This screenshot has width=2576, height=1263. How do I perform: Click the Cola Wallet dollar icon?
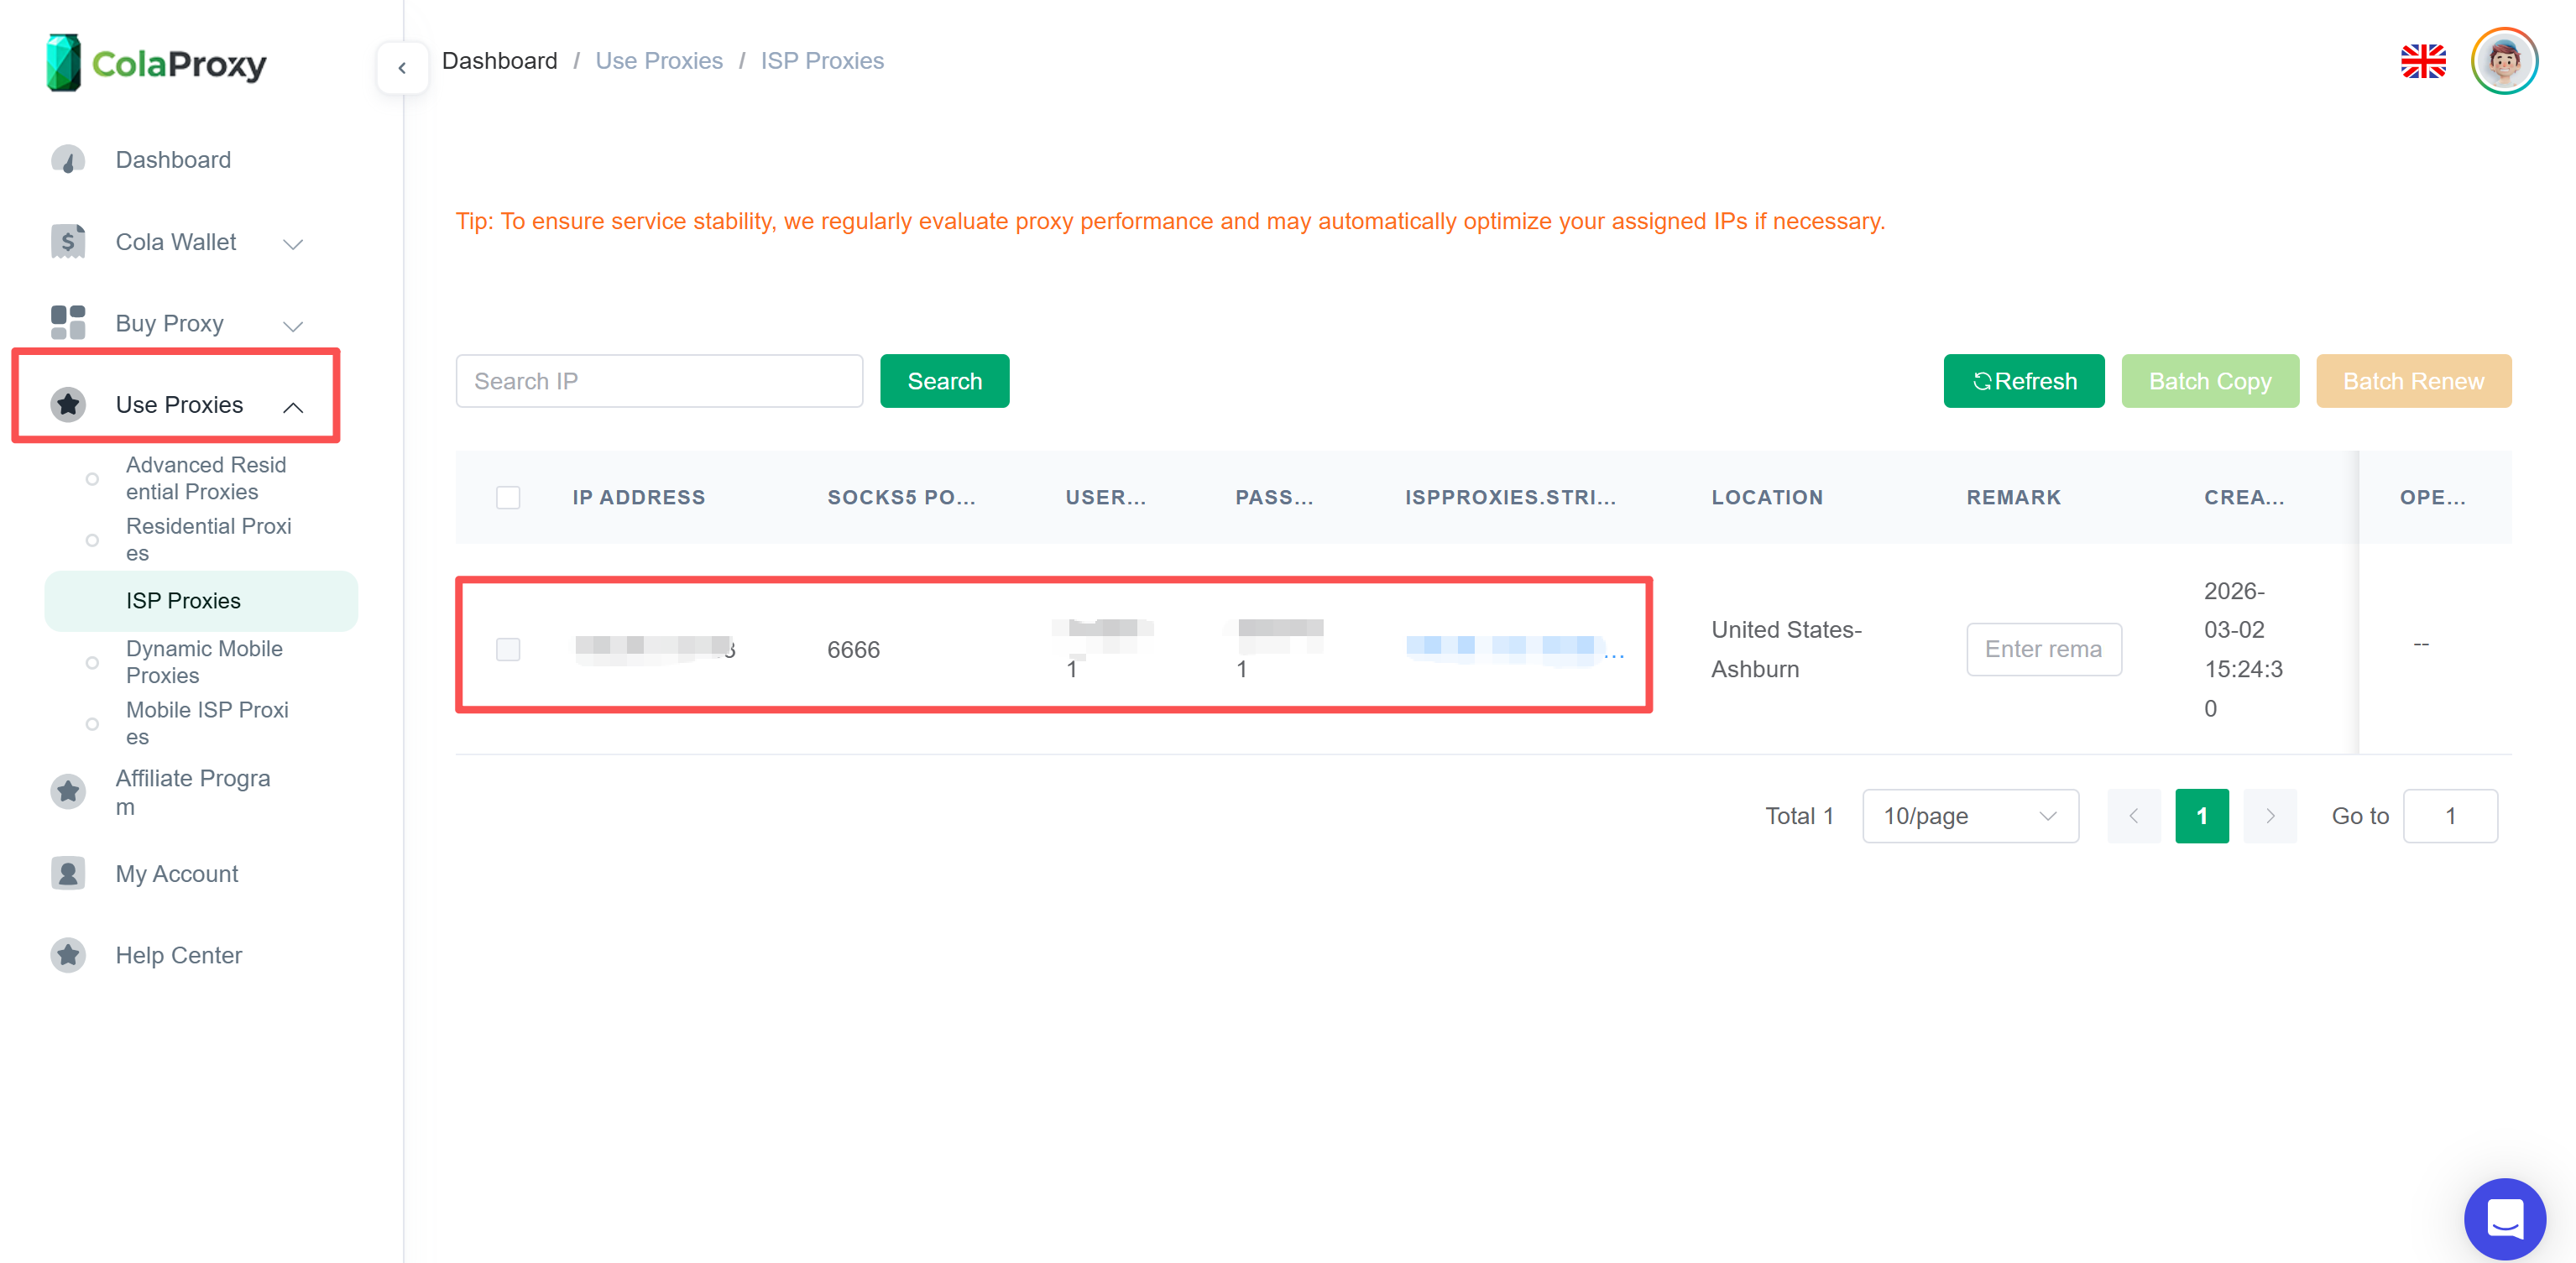point(68,241)
